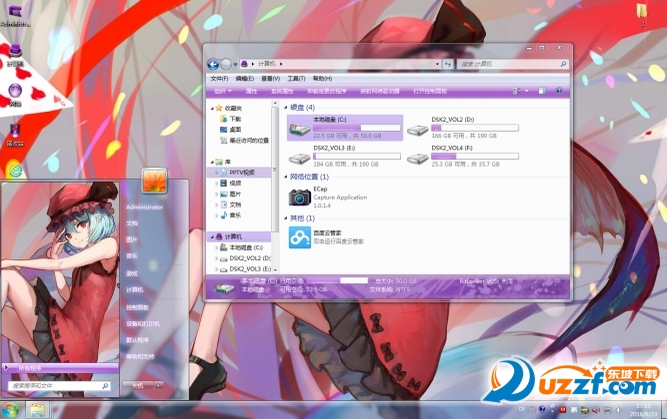Click the change view icon in the toolbar

click(516, 91)
